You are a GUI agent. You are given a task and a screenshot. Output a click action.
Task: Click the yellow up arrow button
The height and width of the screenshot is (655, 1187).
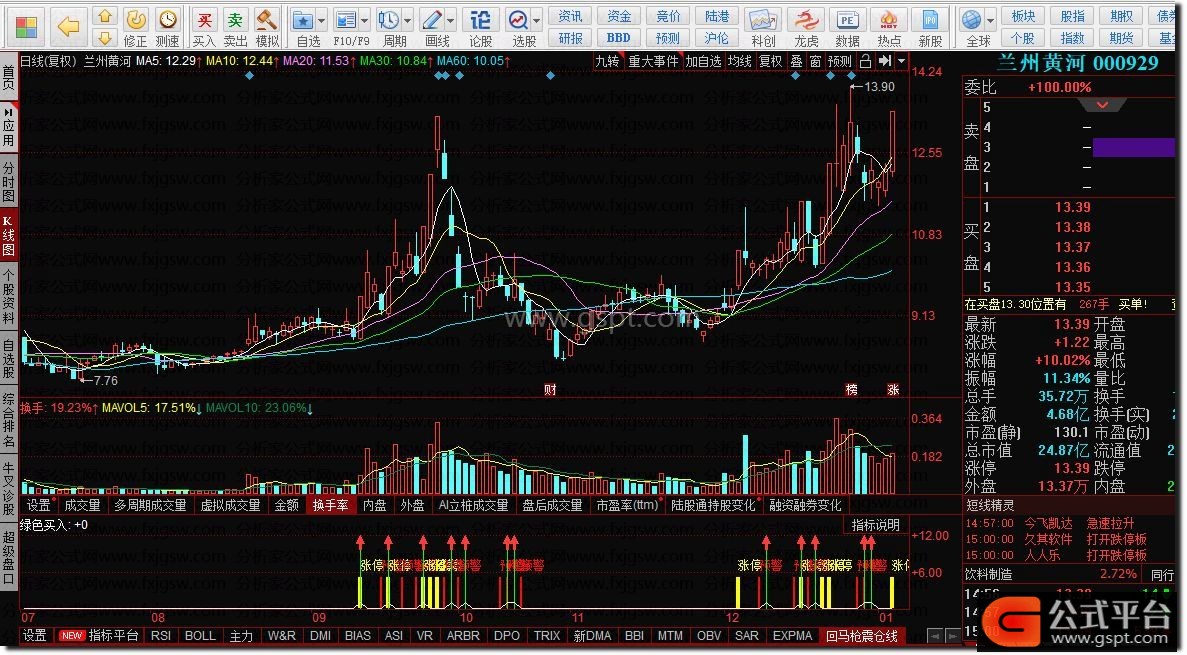(104, 16)
